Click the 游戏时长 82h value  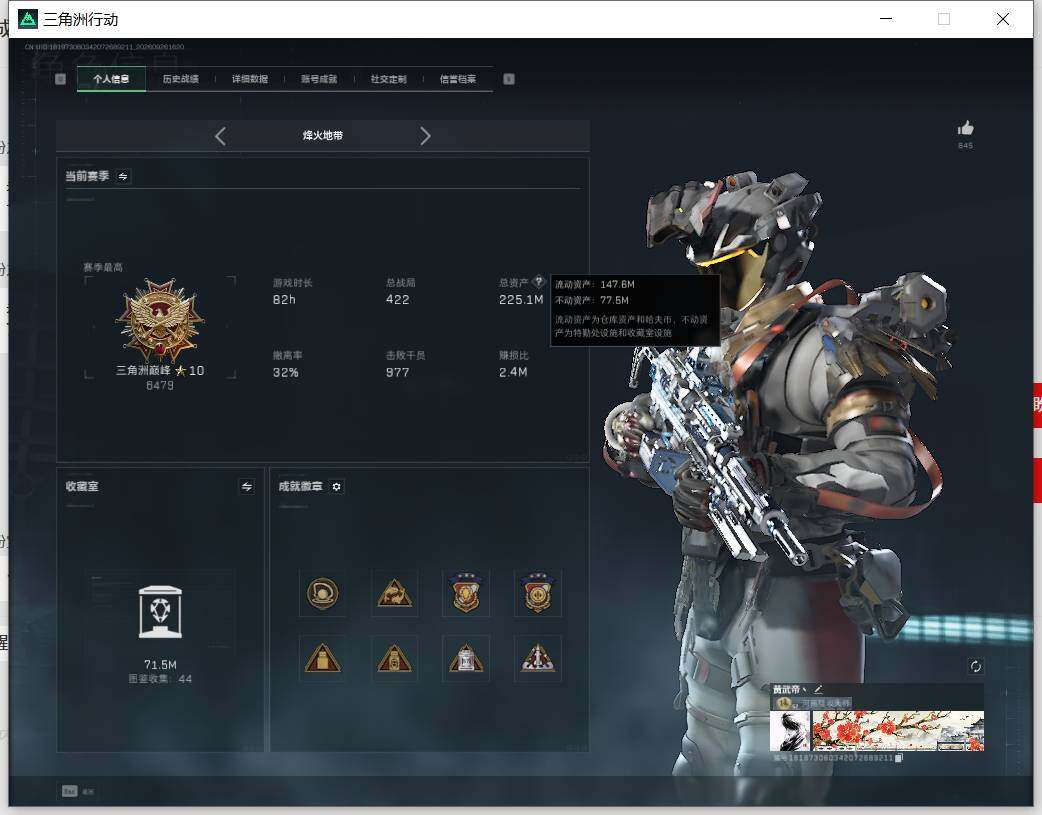284,300
